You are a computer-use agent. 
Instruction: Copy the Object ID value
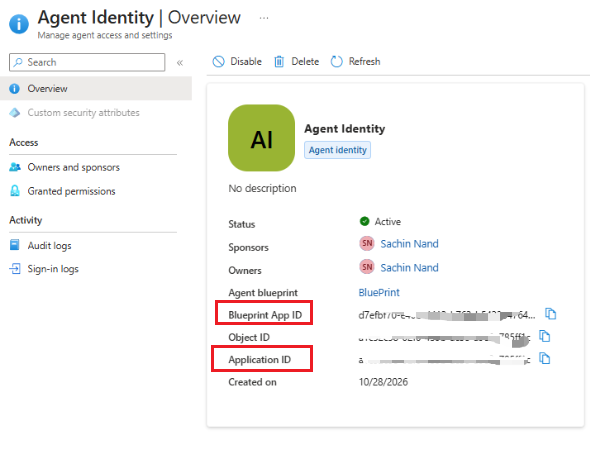tap(544, 336)
